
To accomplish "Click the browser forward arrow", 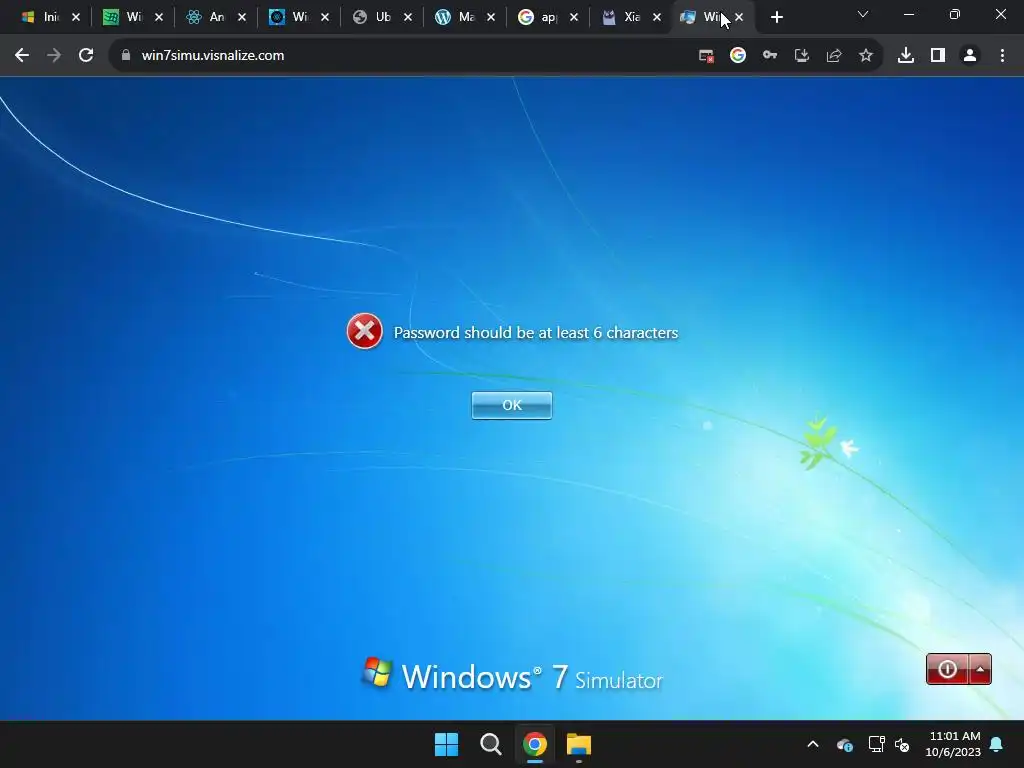I will pyautogui.click(x=54, y=56).
